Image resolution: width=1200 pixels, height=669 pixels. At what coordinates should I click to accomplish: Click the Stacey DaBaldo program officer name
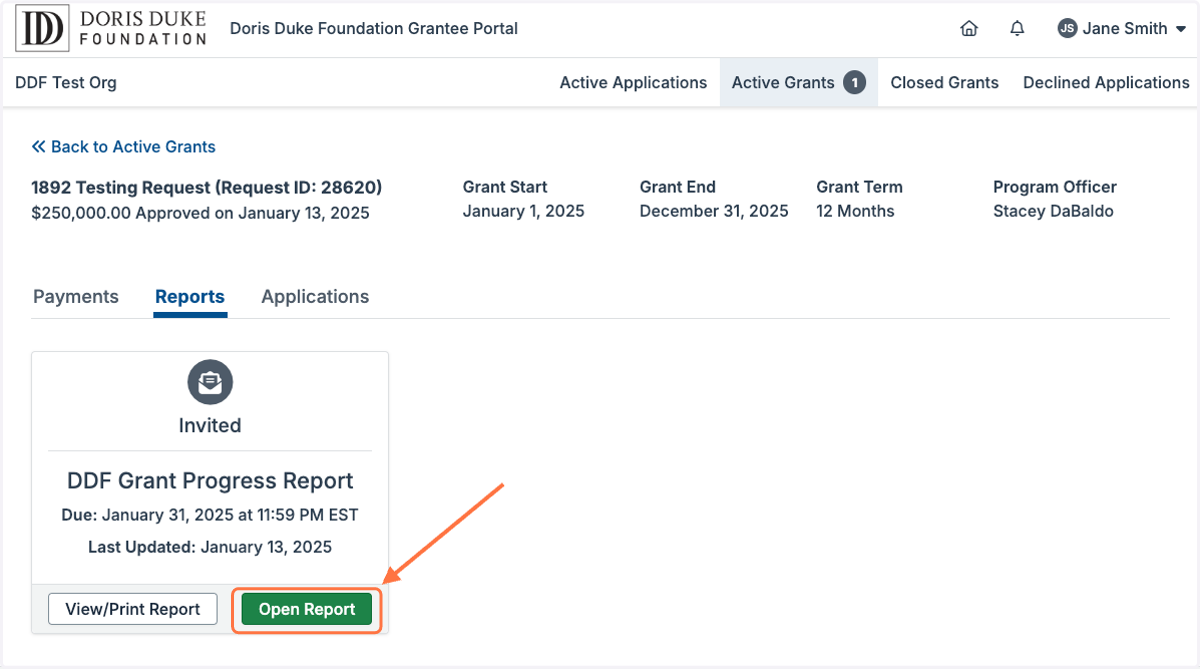tap(1053, 211)
